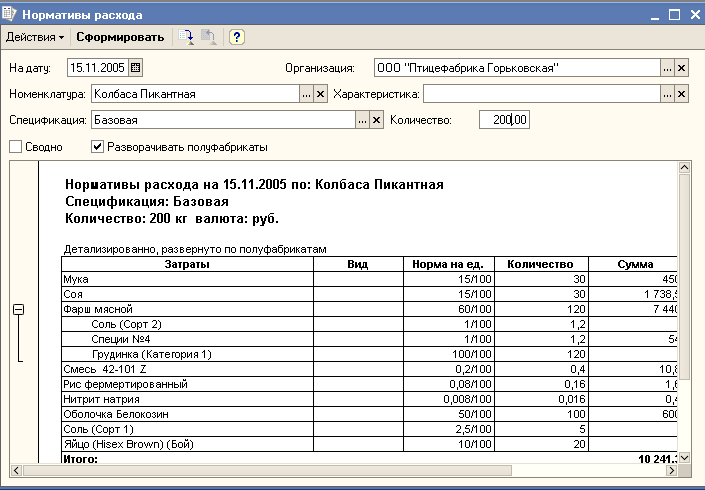The height and width of the screenshot is (490, 705).
Task: Click the На дату date field
Action: click(x=98, y=68)
